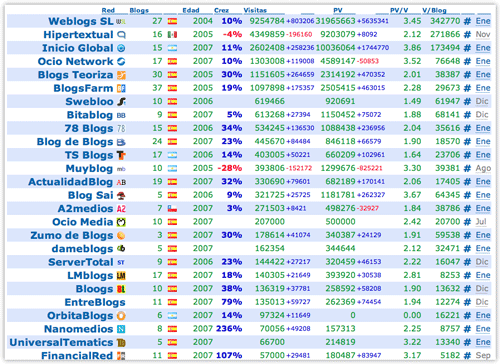
Task: Click the UniversalTematics logo icon
Action: click(121, 343)
